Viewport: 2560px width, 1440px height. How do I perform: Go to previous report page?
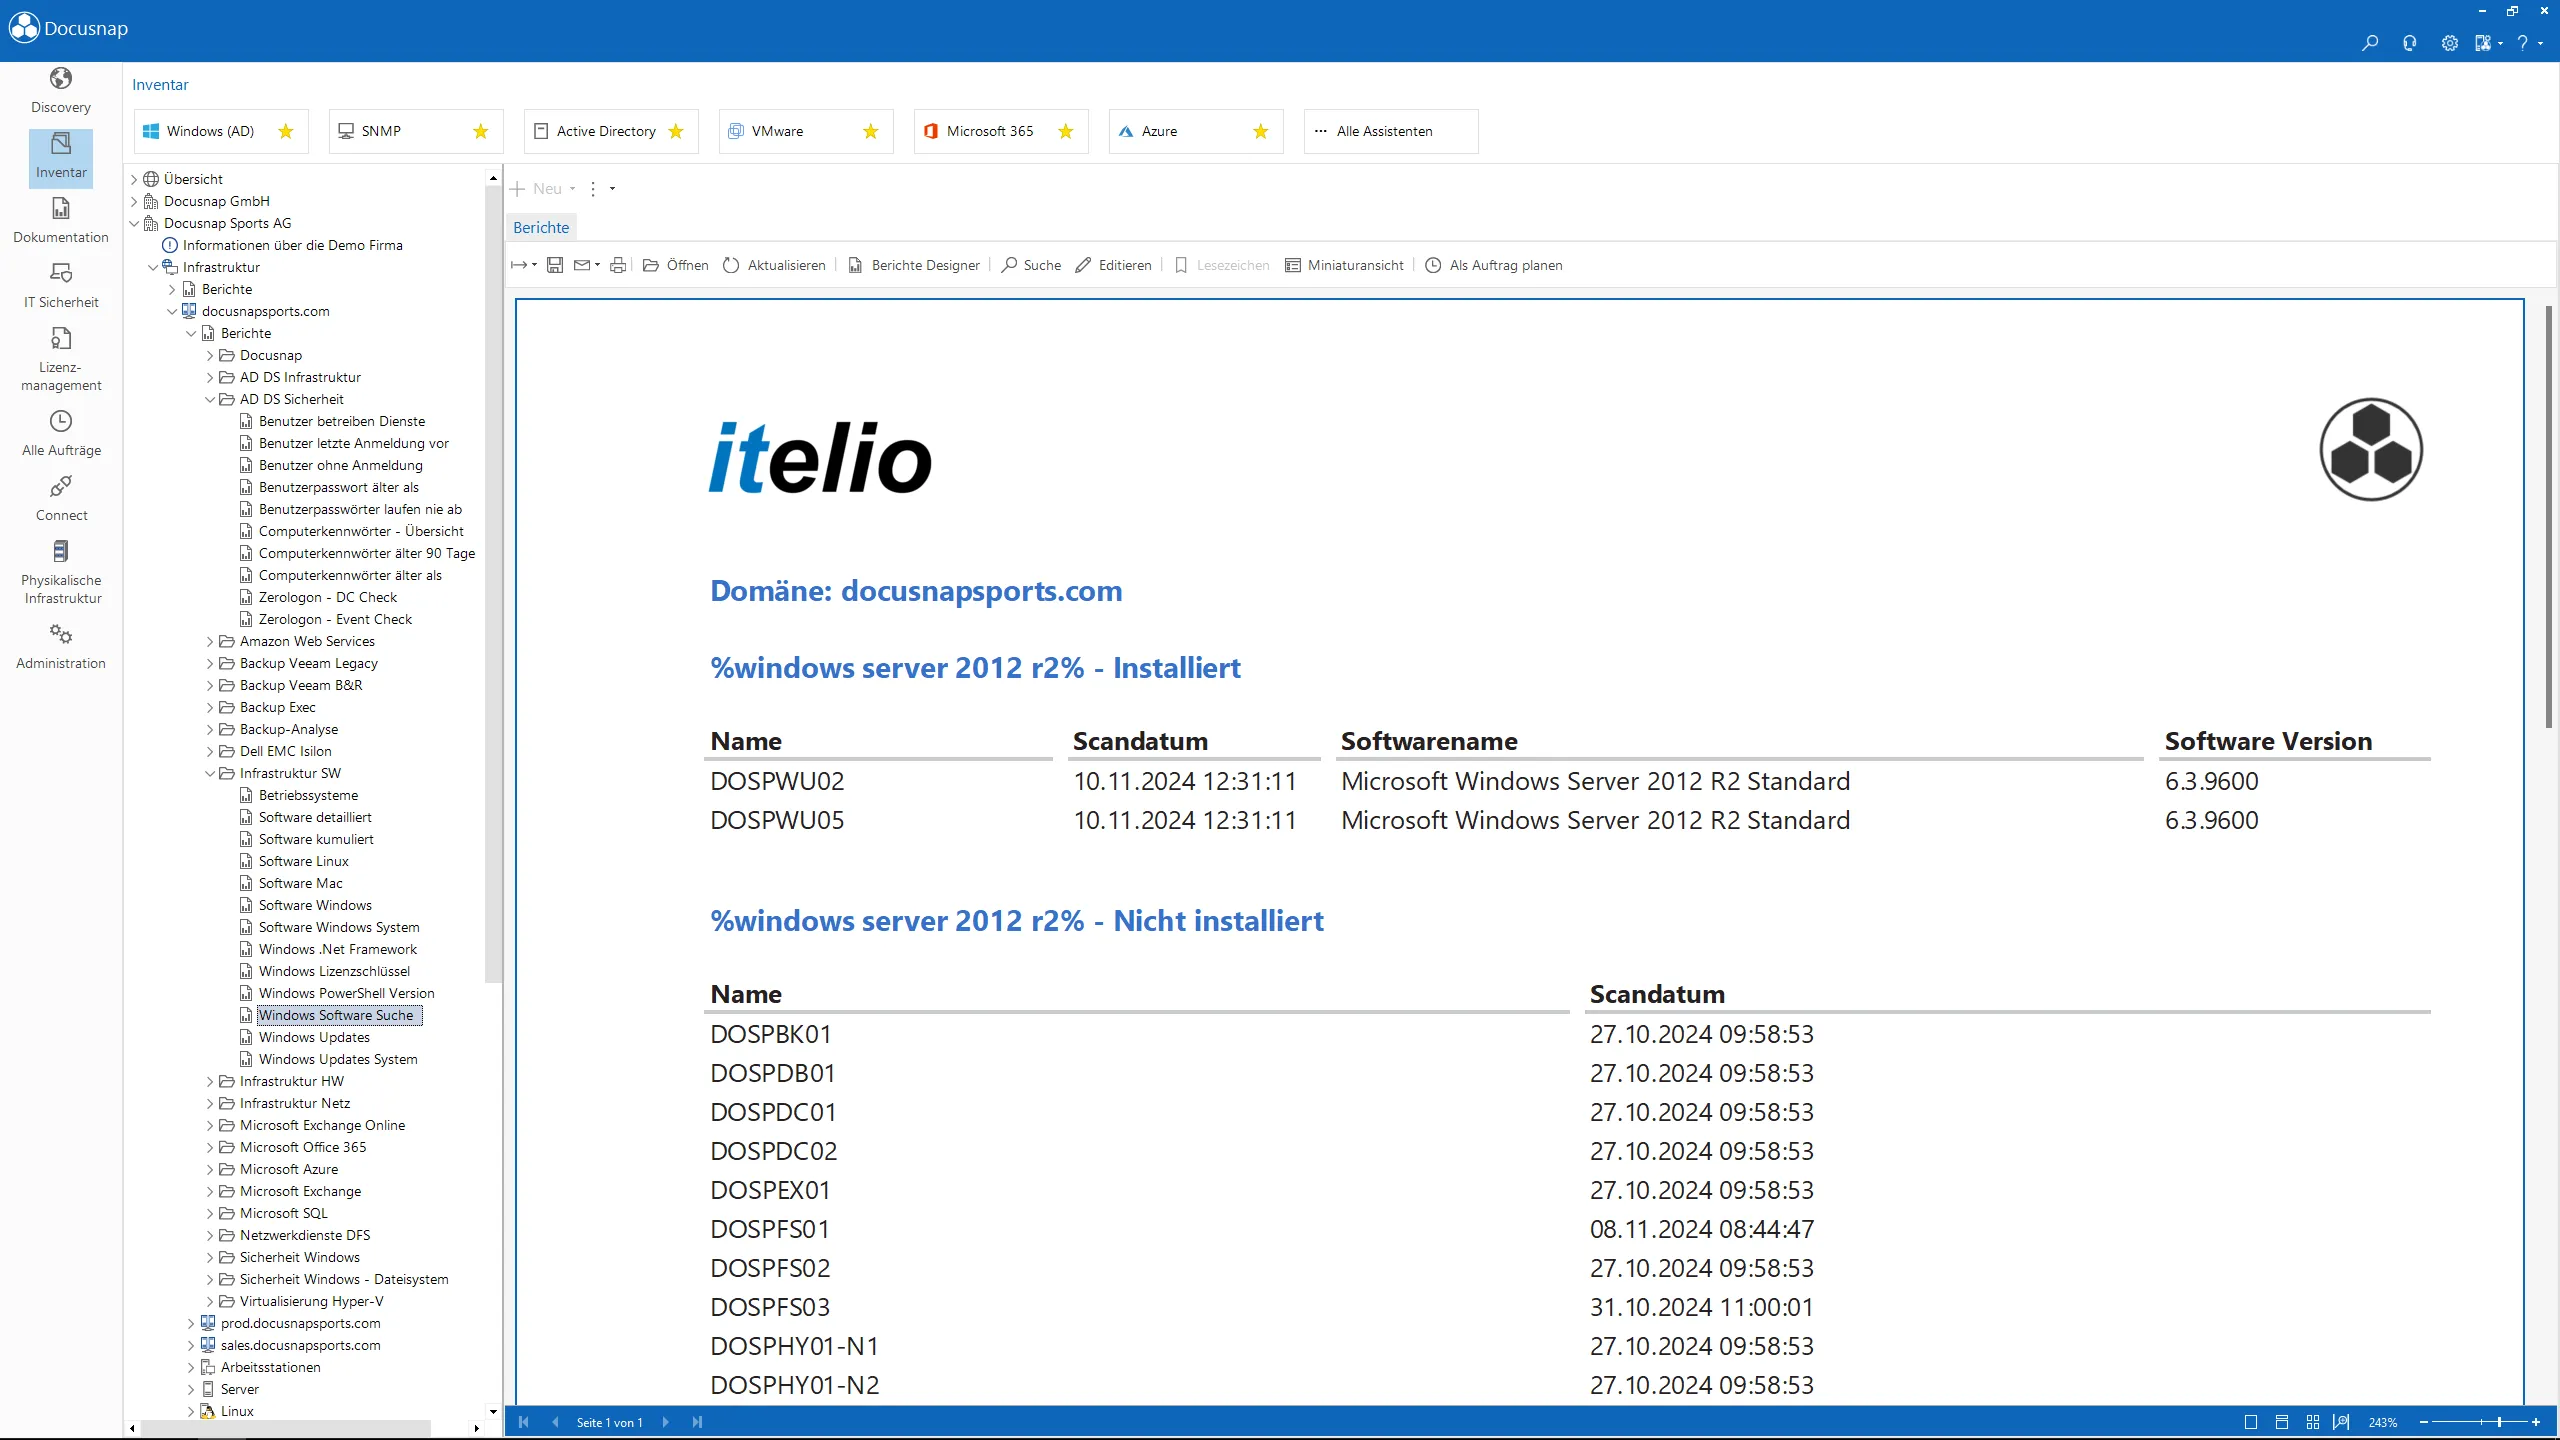click(x=555, y=1422)
